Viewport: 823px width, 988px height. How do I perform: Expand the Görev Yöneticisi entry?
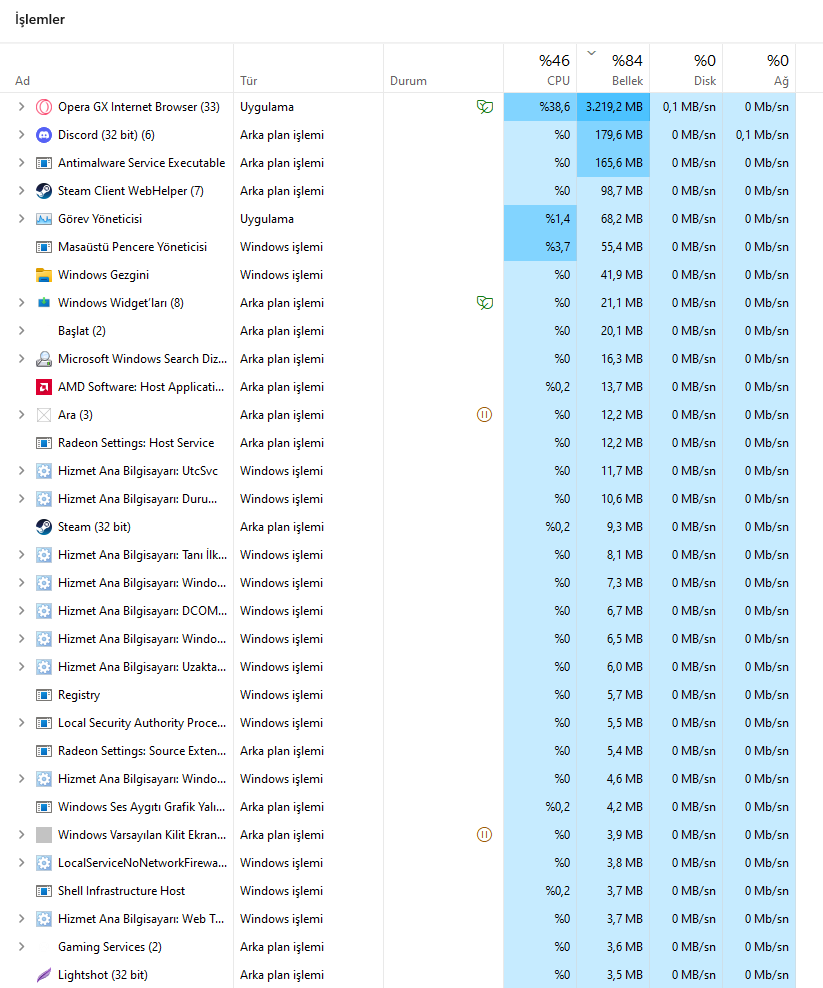(x=21, y=219)
